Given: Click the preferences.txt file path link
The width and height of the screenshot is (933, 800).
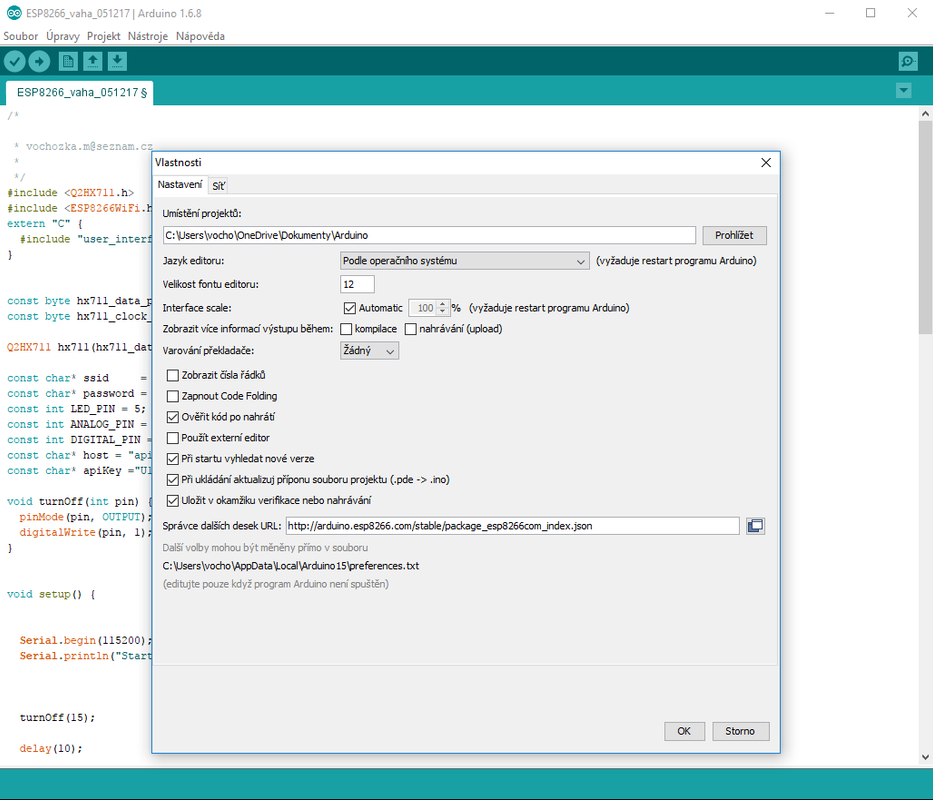Looking at the screenshot, I should tap(290, 565).
